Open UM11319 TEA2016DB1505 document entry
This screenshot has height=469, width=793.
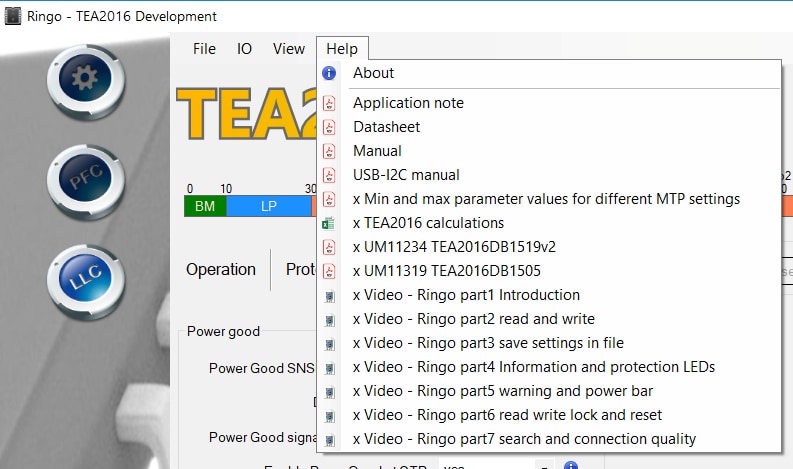[446, 271]
